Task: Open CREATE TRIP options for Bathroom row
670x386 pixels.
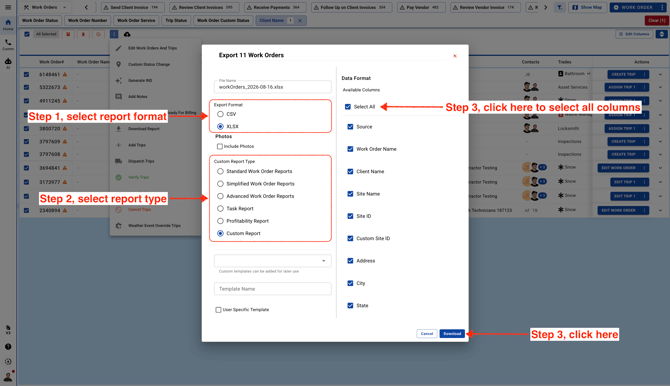Action: (644, 74)
